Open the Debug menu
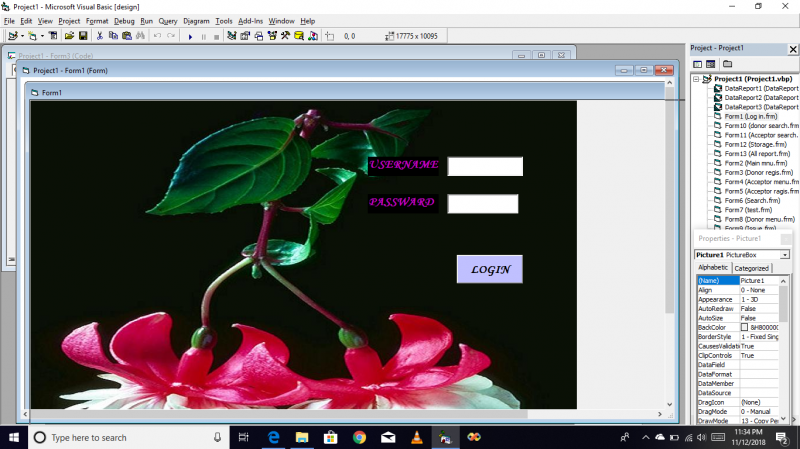The width and height of the screenshot is (800, 449). [124, 21]
